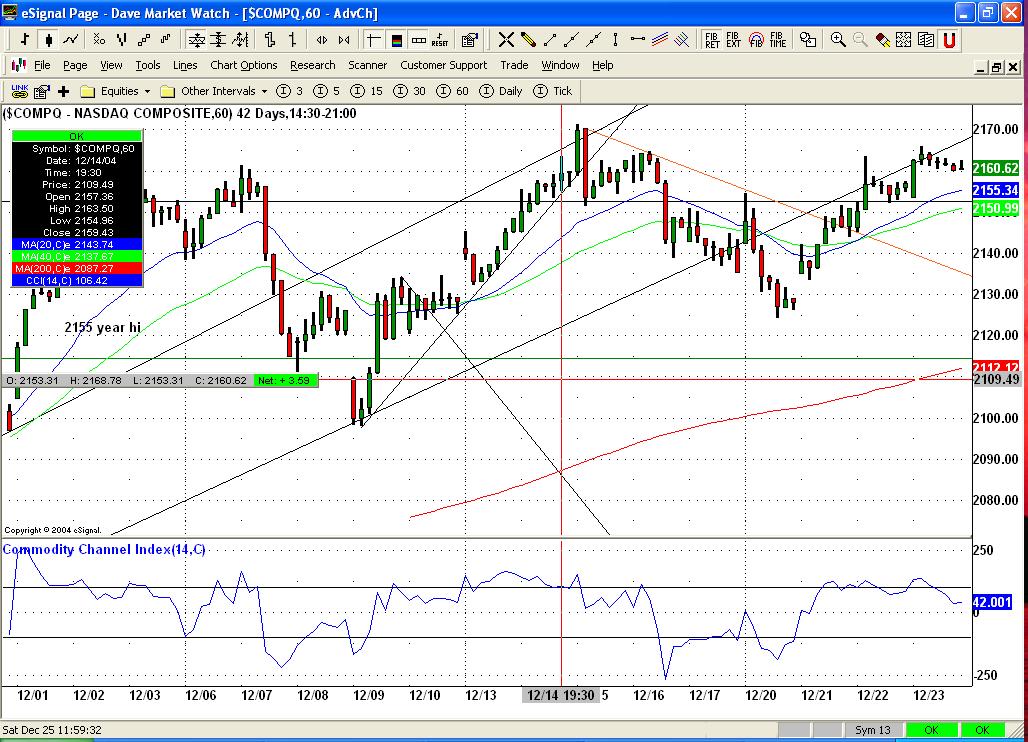Pick the horizontal line segment tool
1028x742 pixels.
coord(637,40)
